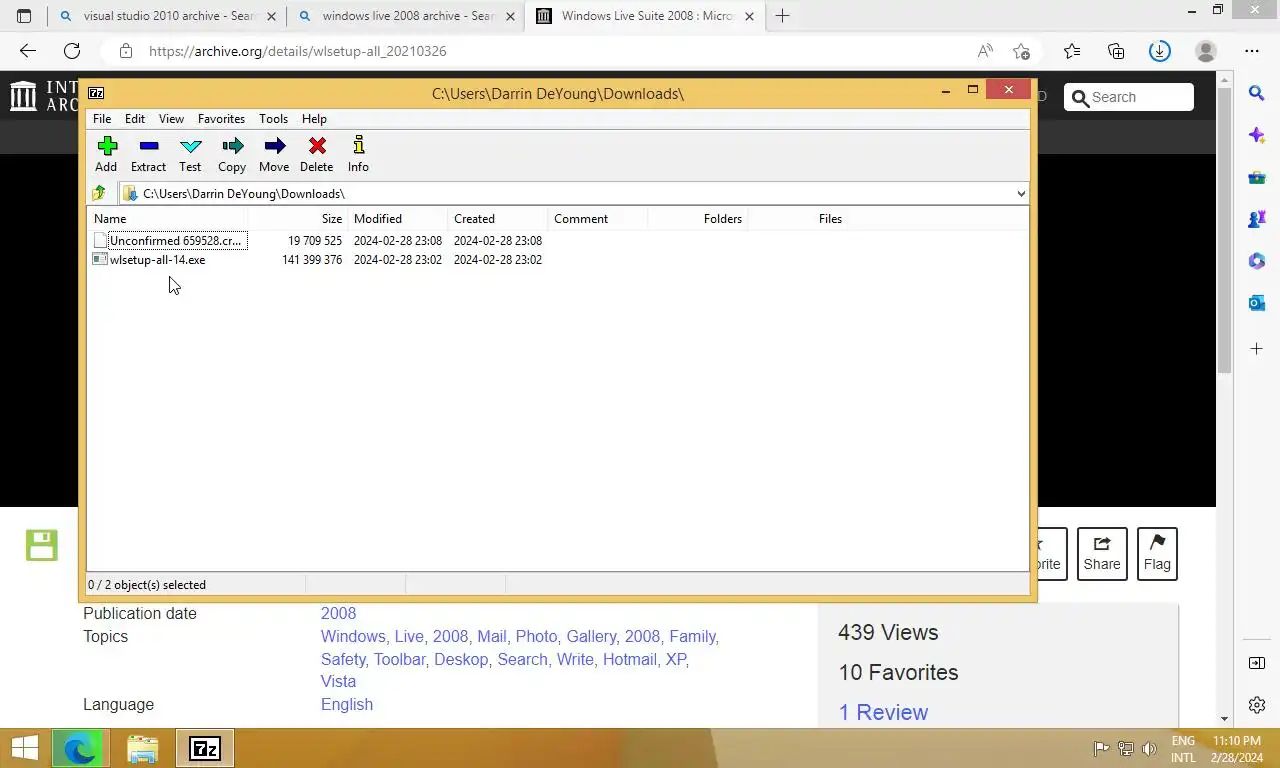
Task: Click the 7z icon in the title bar
Action: point(96,93)
